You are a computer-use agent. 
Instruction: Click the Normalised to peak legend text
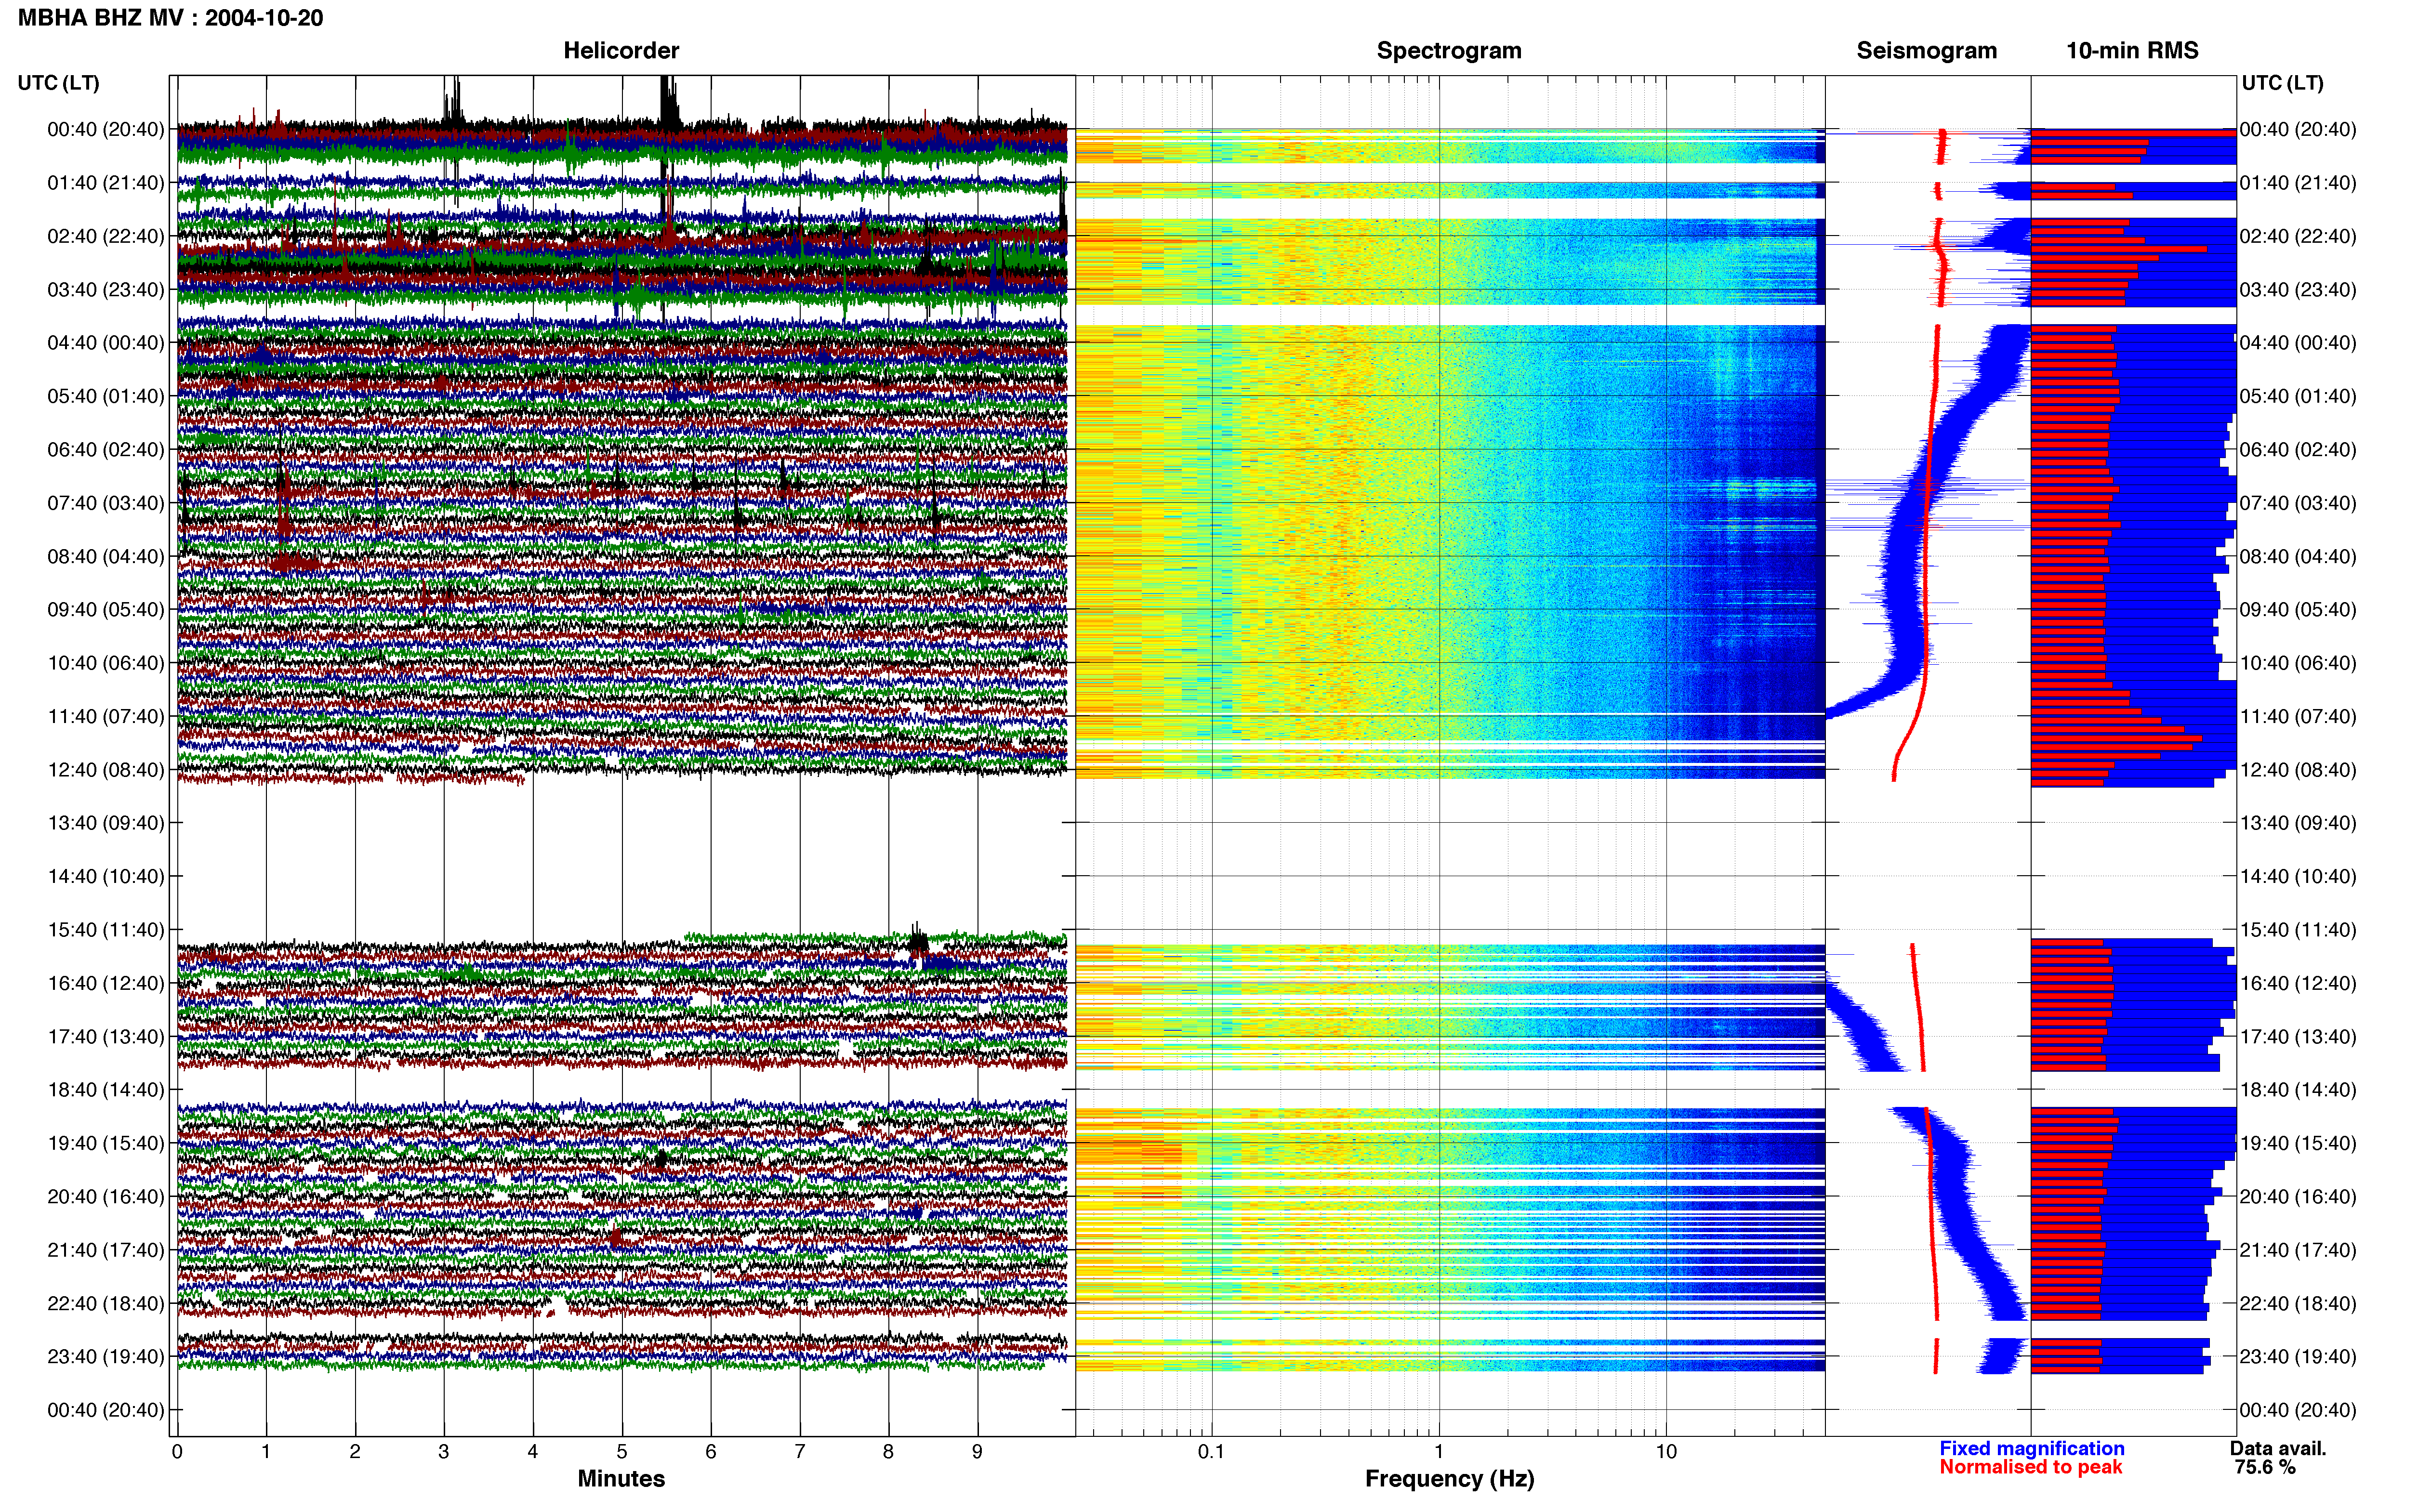pos(2030,1467)
